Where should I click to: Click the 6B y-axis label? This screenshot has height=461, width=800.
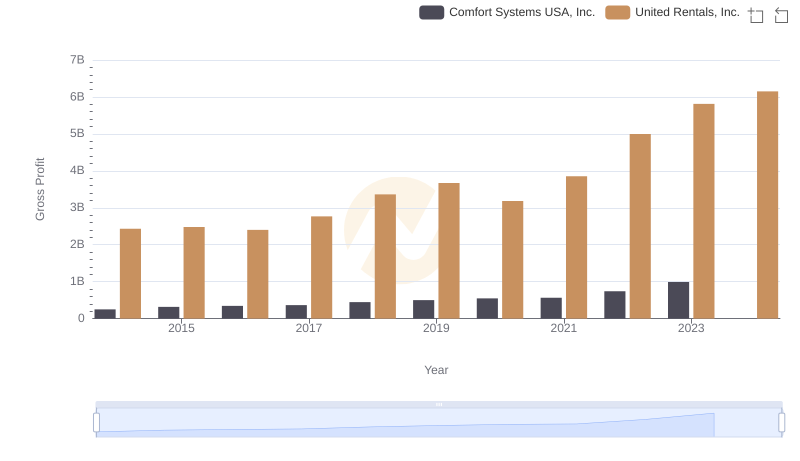click(x=77, y=97)
